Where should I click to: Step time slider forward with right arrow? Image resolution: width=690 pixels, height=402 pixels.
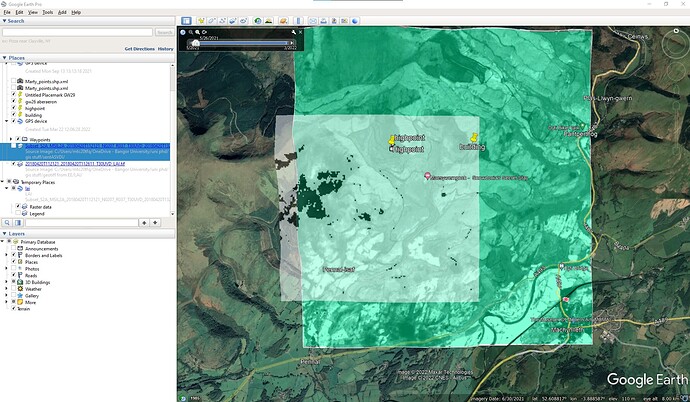click(292, 43)
